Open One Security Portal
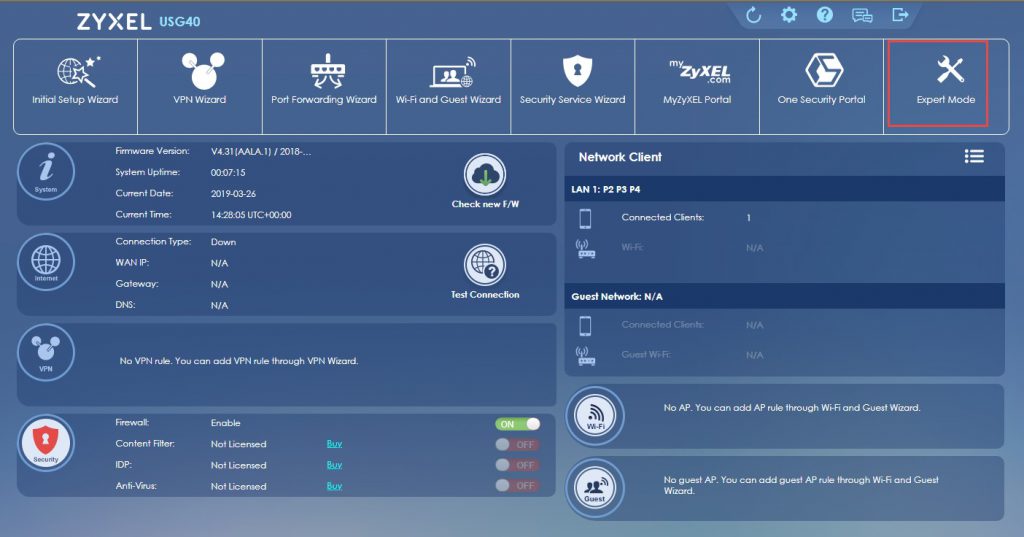The height and width of the screenshot is (537, 1024). pos(822,86)
